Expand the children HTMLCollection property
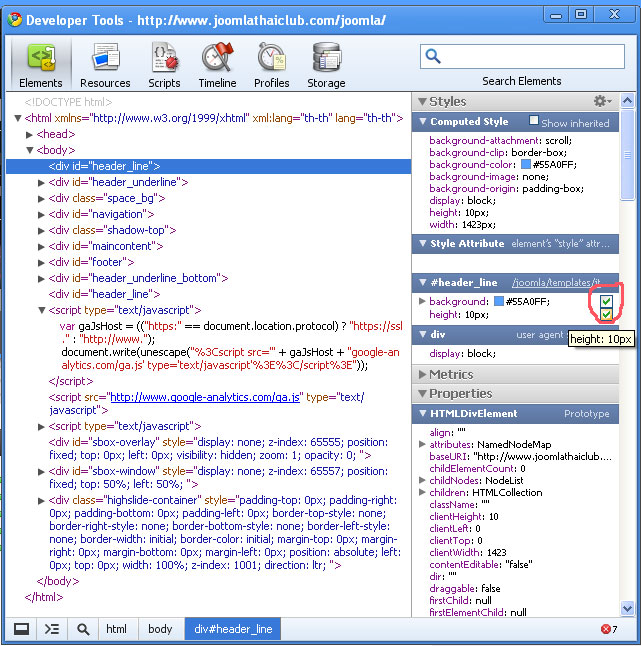The height and width of the screenshot is (646, 641). coord(422,492)
